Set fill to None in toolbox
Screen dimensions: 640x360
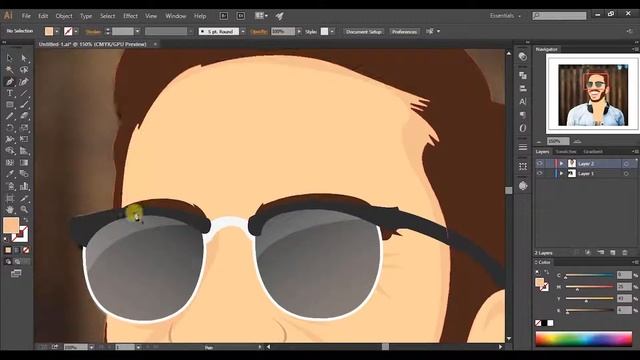26,250
